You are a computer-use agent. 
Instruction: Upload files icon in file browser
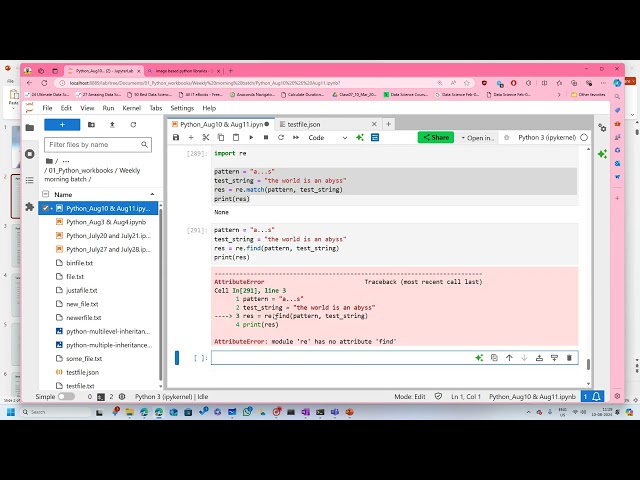[112, 124]
